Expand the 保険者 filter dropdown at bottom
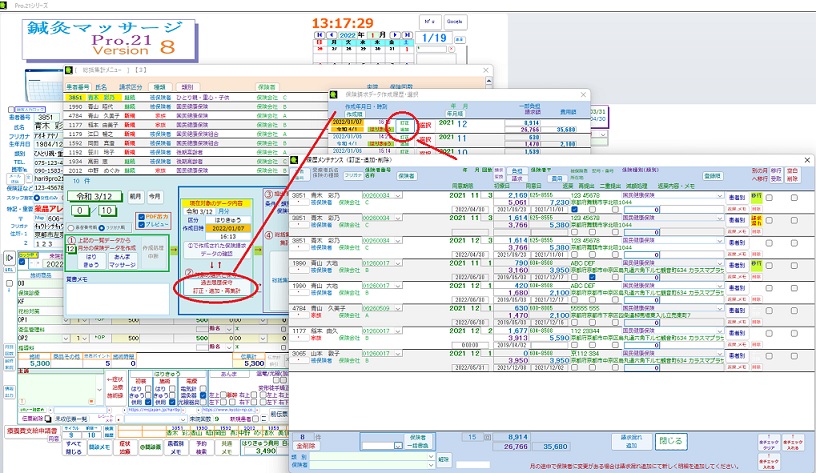Screen dimensions: 816x473 click(x=431, y=465)
